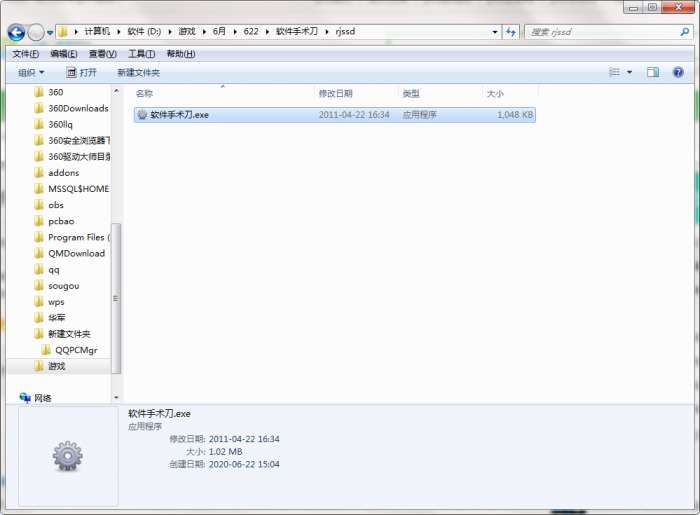The width and height of the screenshot is (700, 515).
Task: Click the large gear thumbnail in details pane
Action: coord(67,456)
